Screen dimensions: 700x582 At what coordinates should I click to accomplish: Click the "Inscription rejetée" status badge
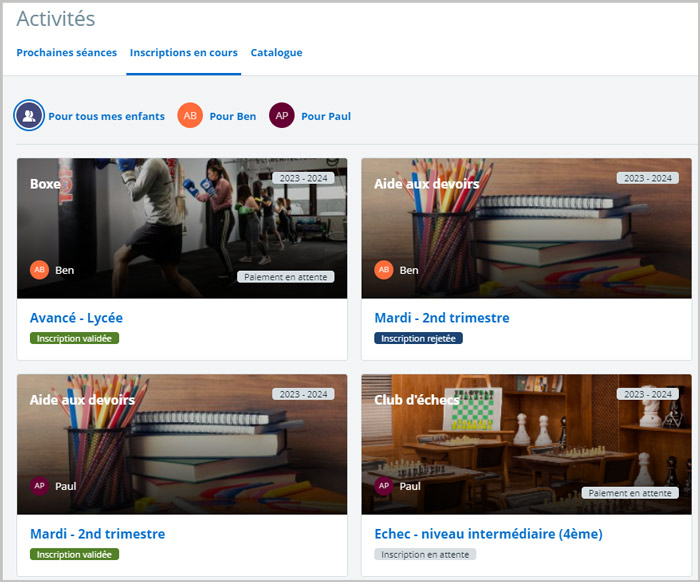click(x=418, y=338)
